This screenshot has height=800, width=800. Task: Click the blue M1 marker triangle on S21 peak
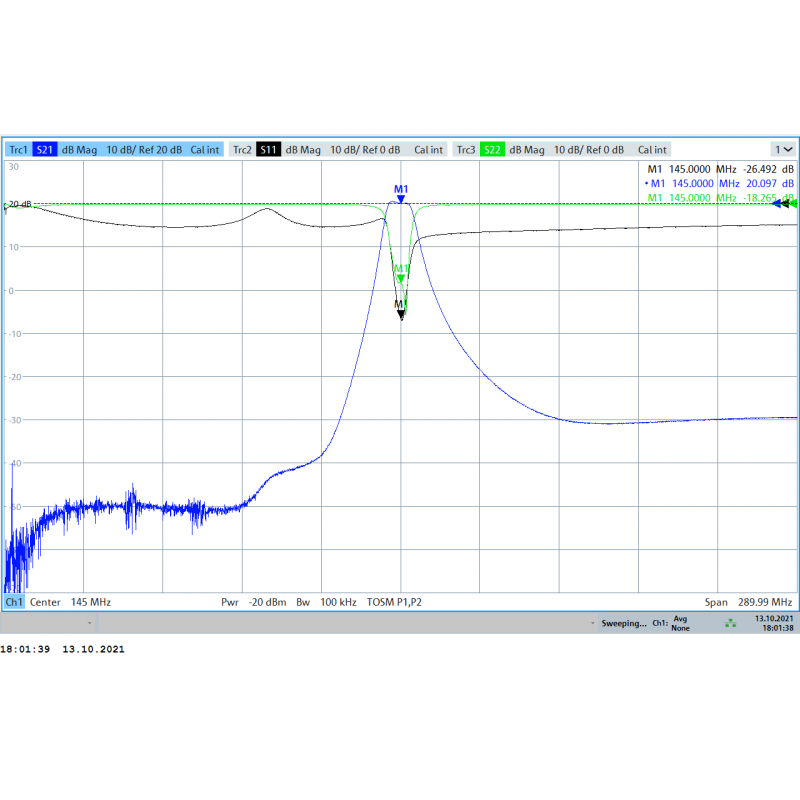pos(401,199)
